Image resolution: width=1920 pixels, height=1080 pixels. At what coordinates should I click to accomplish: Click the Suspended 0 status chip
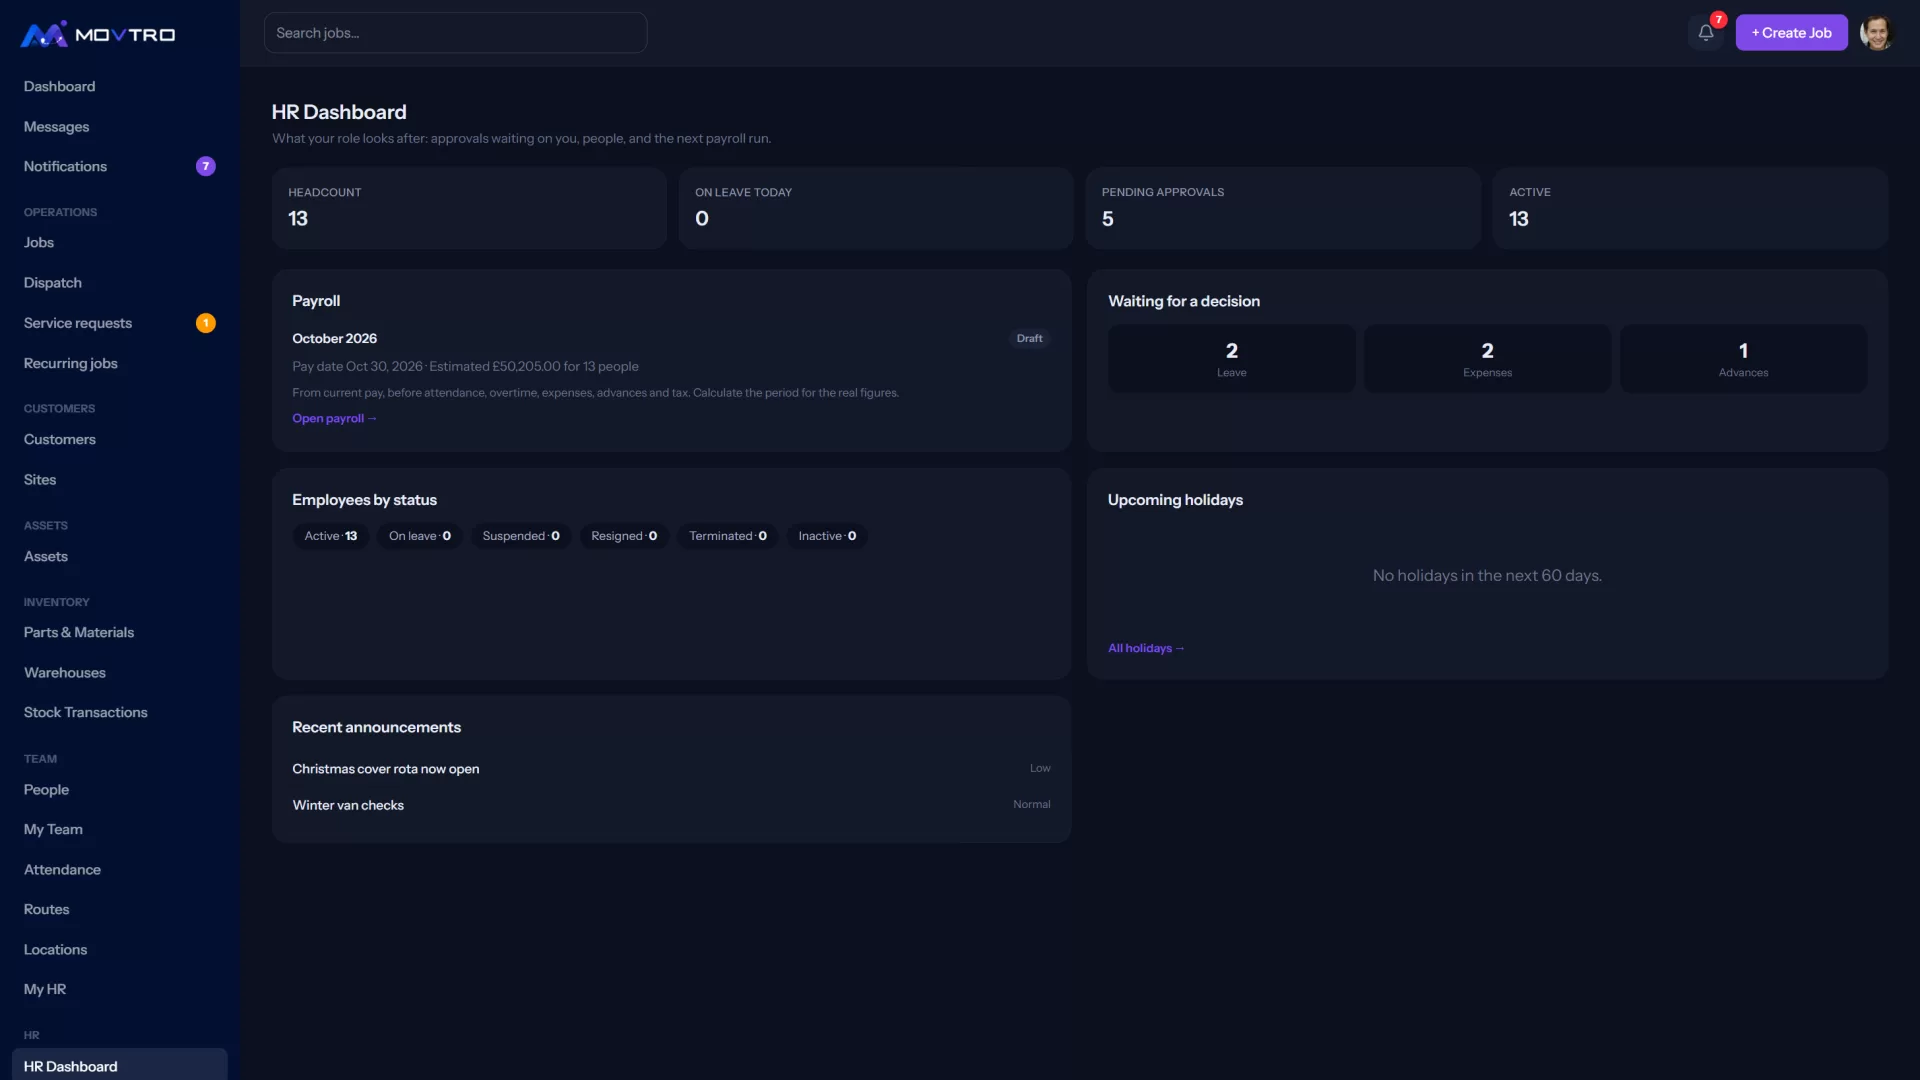[x=521, y=536]
